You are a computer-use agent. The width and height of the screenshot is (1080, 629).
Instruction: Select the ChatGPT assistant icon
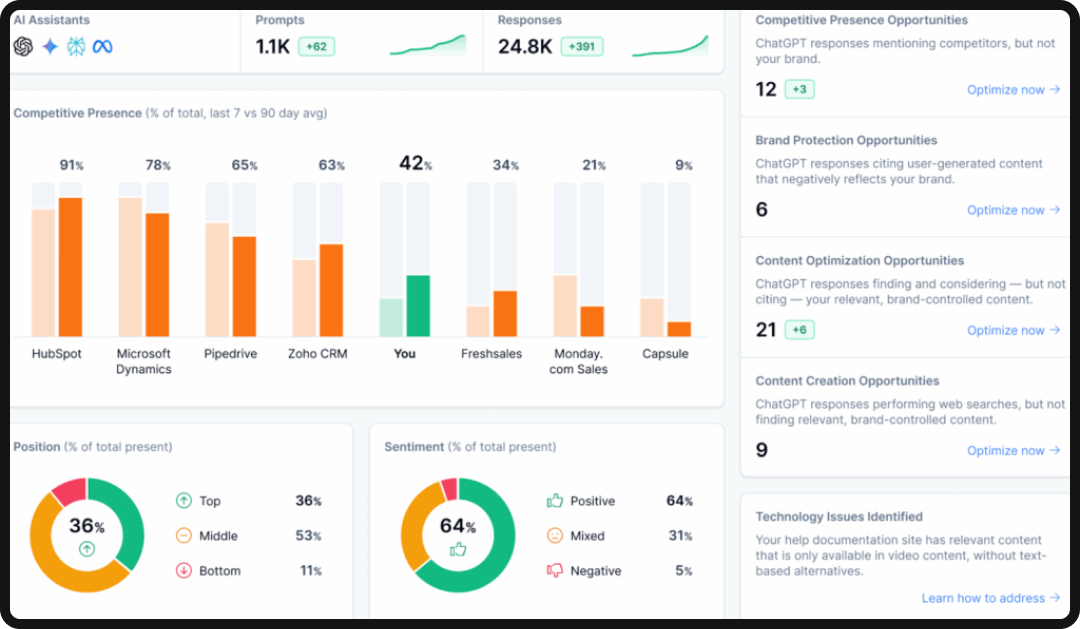click(22, 46)
